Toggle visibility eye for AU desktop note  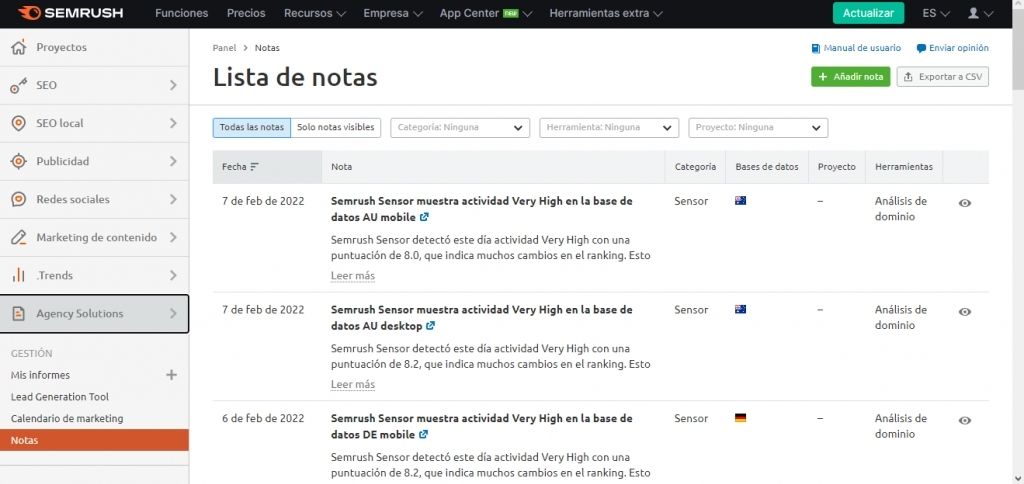click(x=965, y=312)
